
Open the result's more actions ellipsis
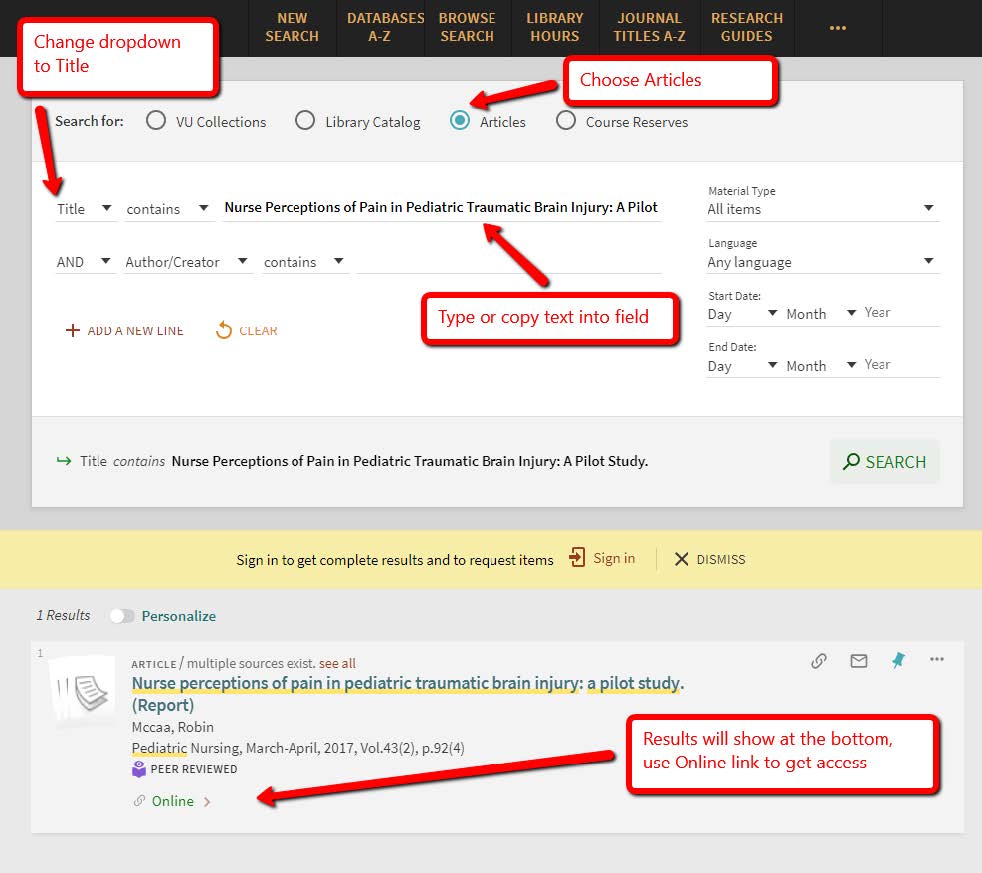point(936,660)
